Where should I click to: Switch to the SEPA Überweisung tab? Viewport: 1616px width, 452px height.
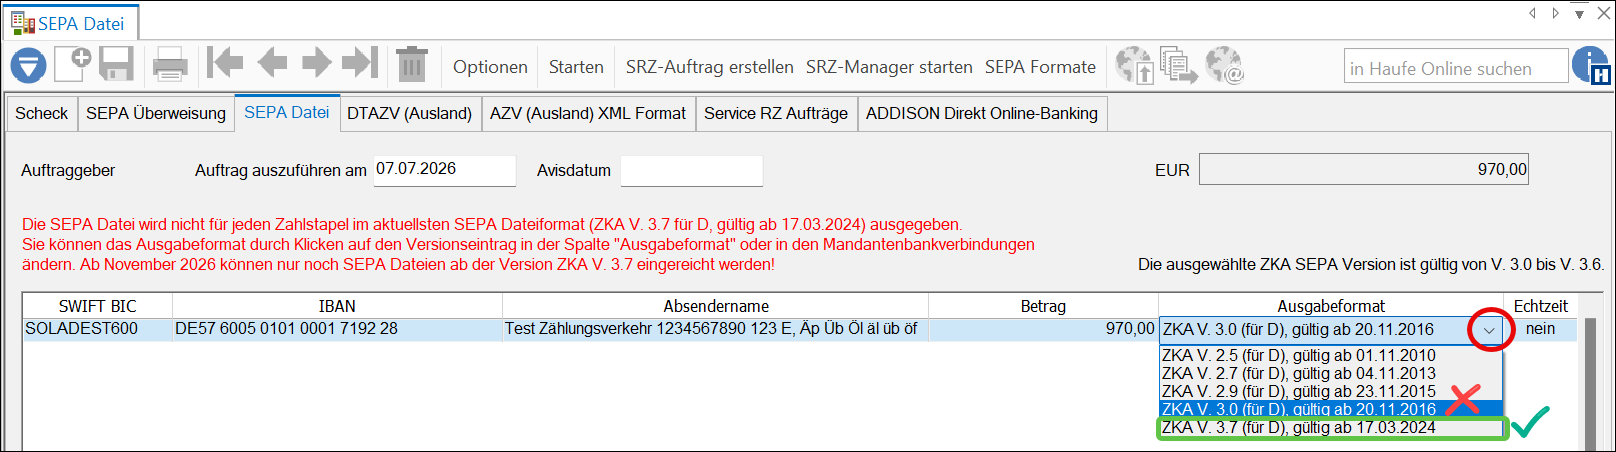pos(156,113)
